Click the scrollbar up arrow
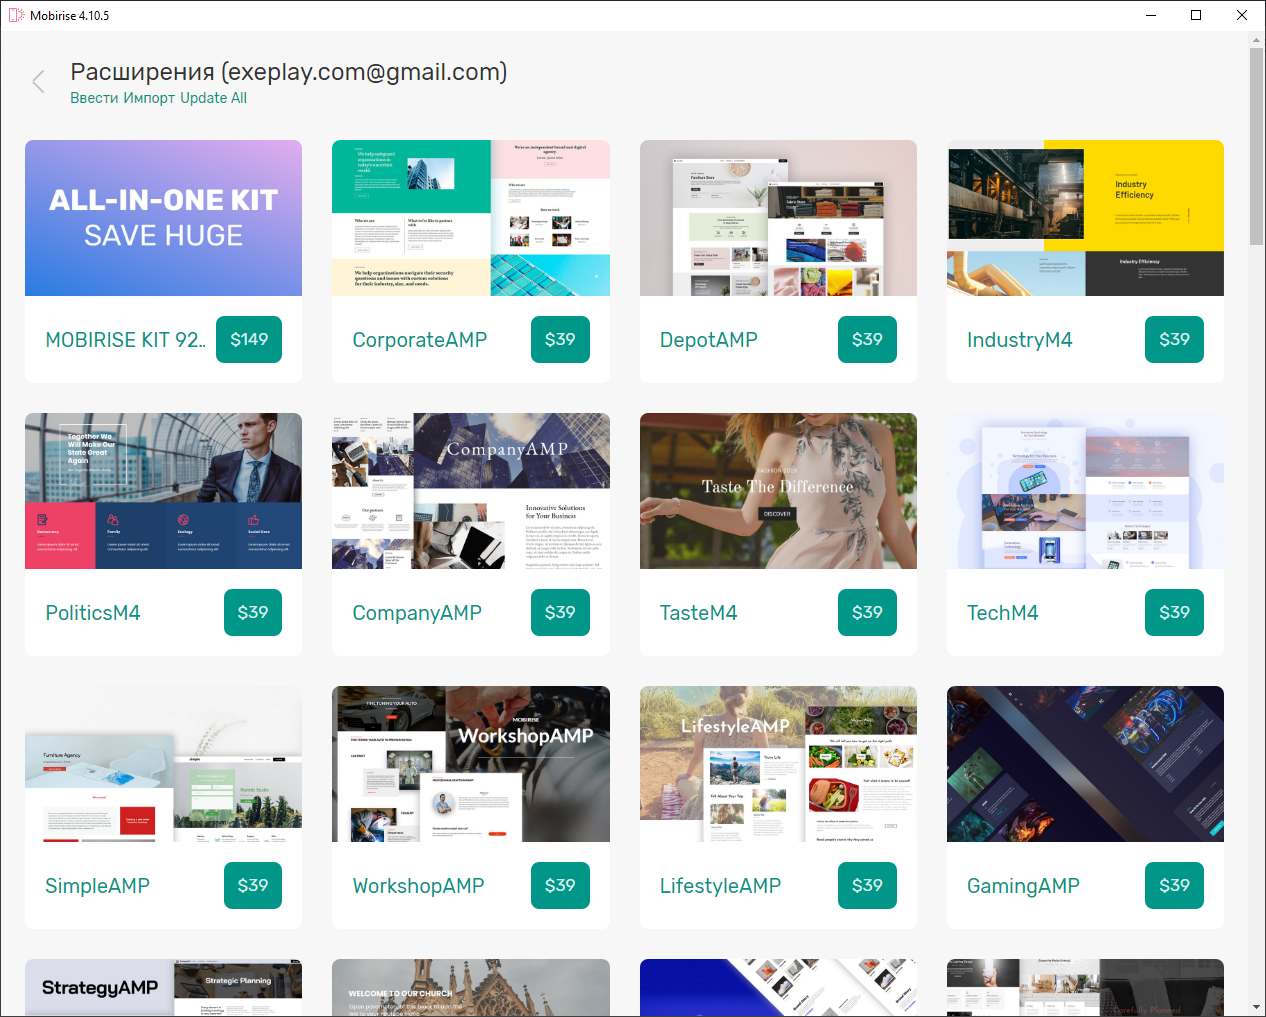 1257,40
